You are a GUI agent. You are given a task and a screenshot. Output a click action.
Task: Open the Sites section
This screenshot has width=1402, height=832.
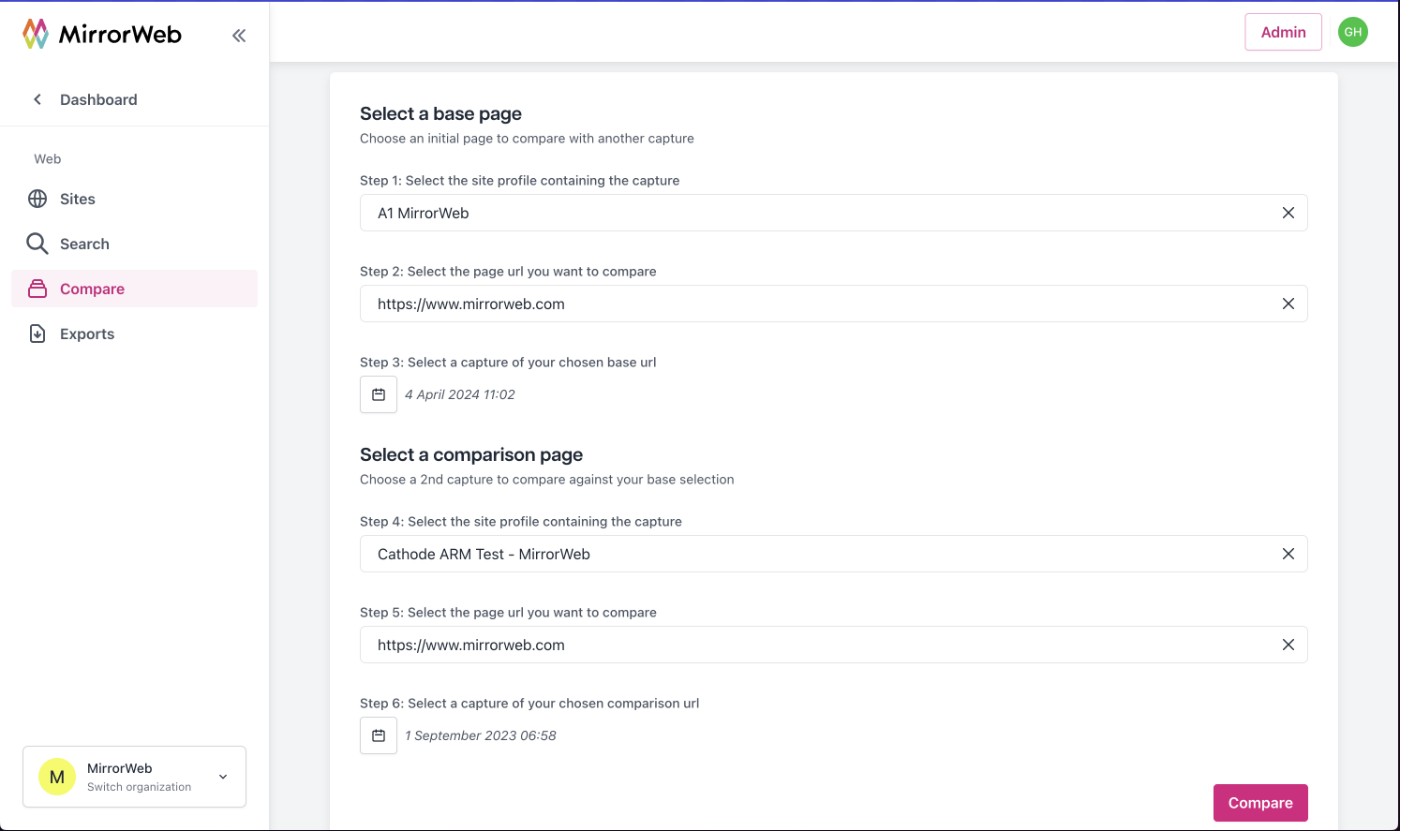134,198
